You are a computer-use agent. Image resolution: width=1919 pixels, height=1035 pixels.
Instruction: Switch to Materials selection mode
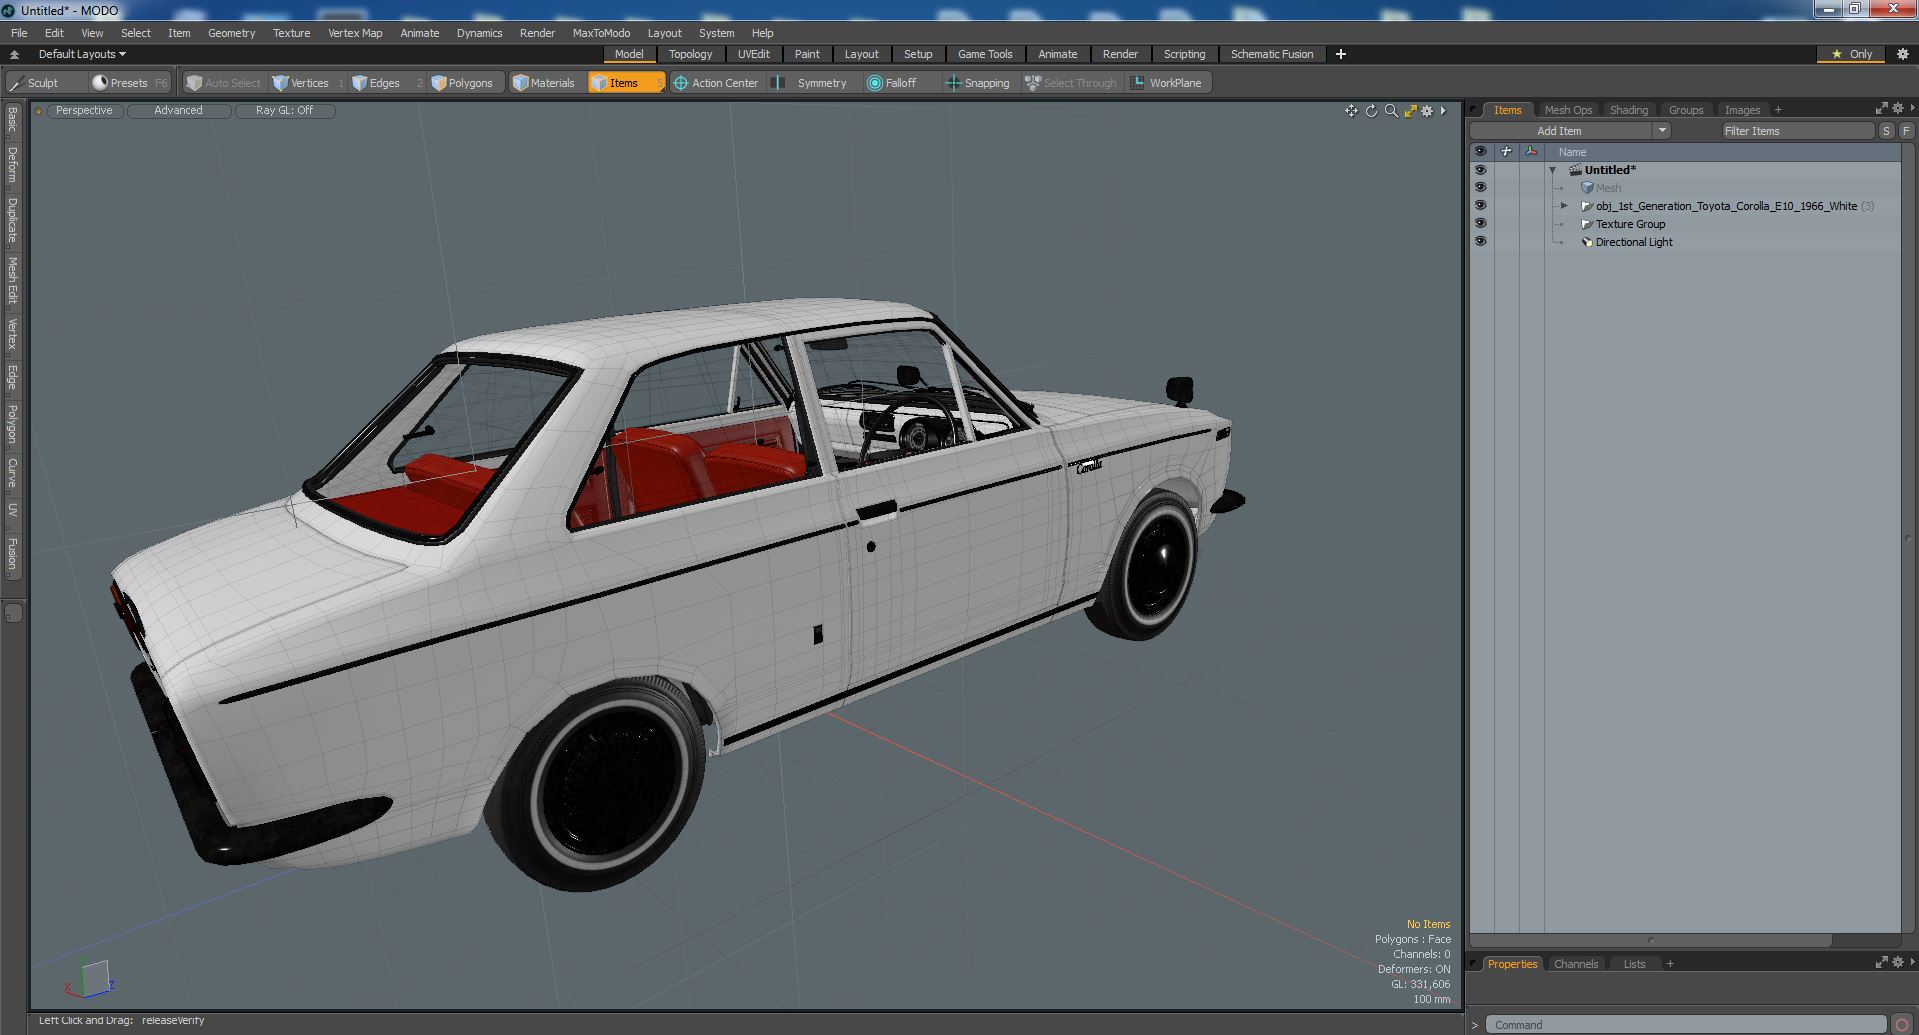click(x=544, y=83)
